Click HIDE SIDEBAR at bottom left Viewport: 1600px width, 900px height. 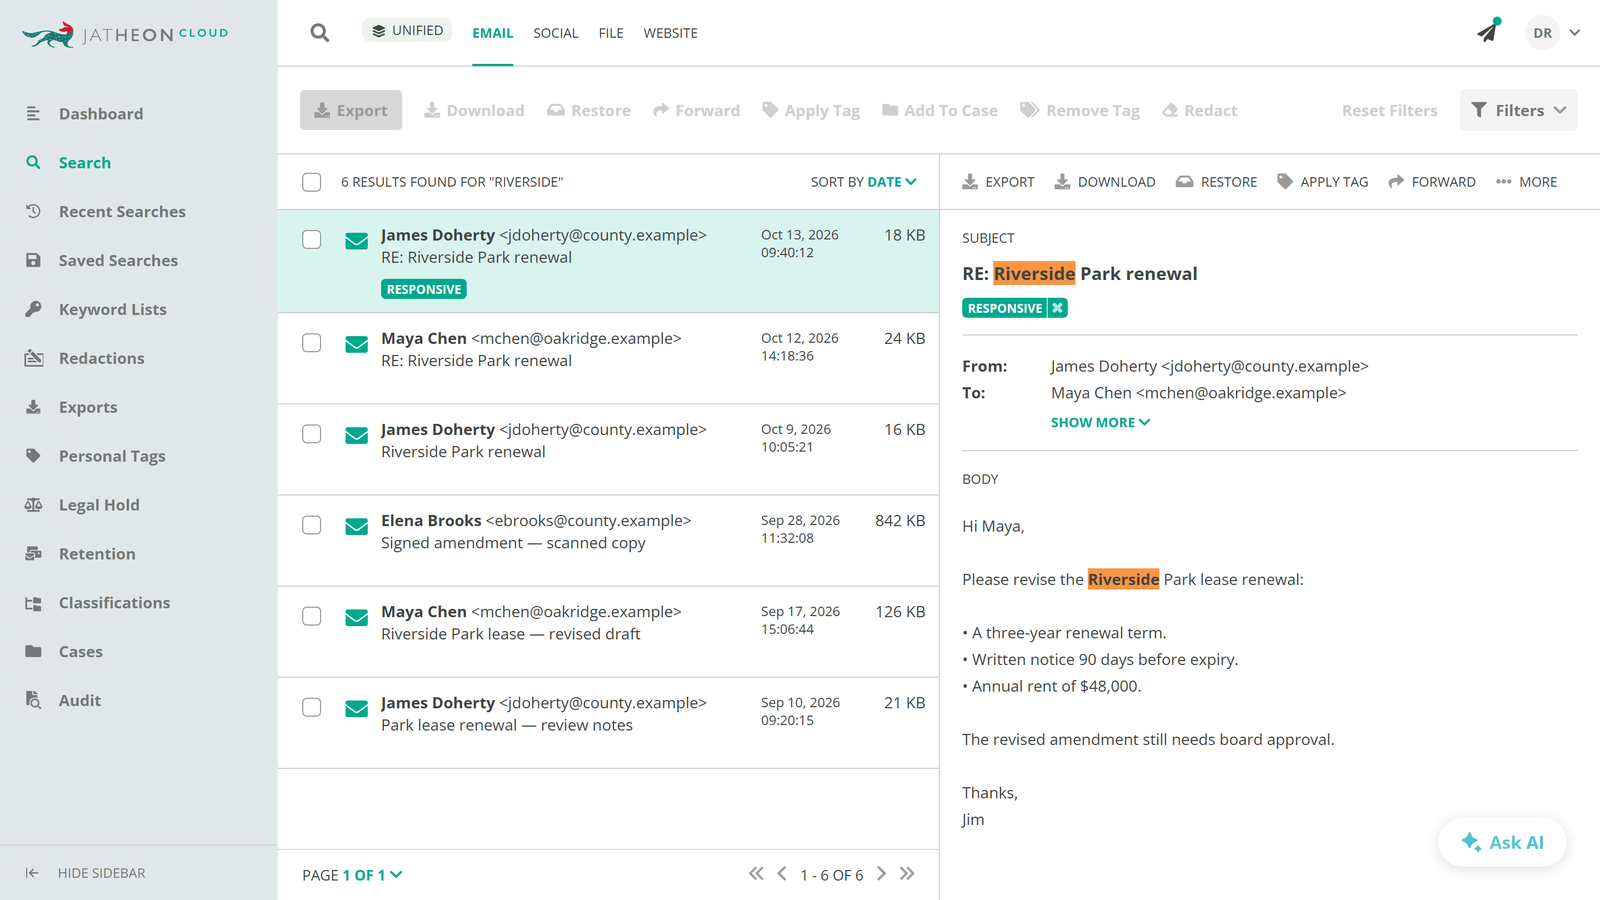click(86, 873)
